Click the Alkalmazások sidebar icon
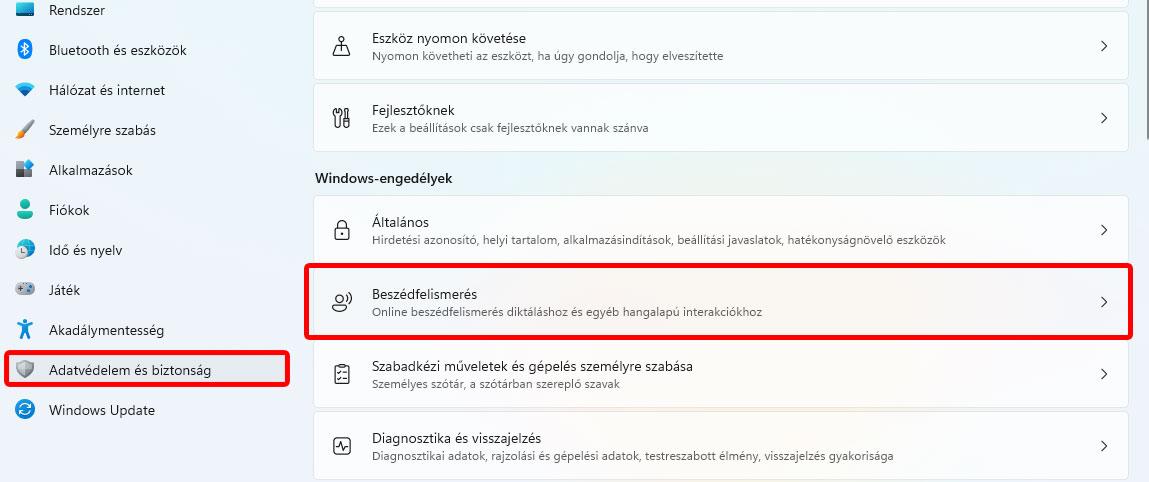The image size is (1149, 482). [26, 170]
